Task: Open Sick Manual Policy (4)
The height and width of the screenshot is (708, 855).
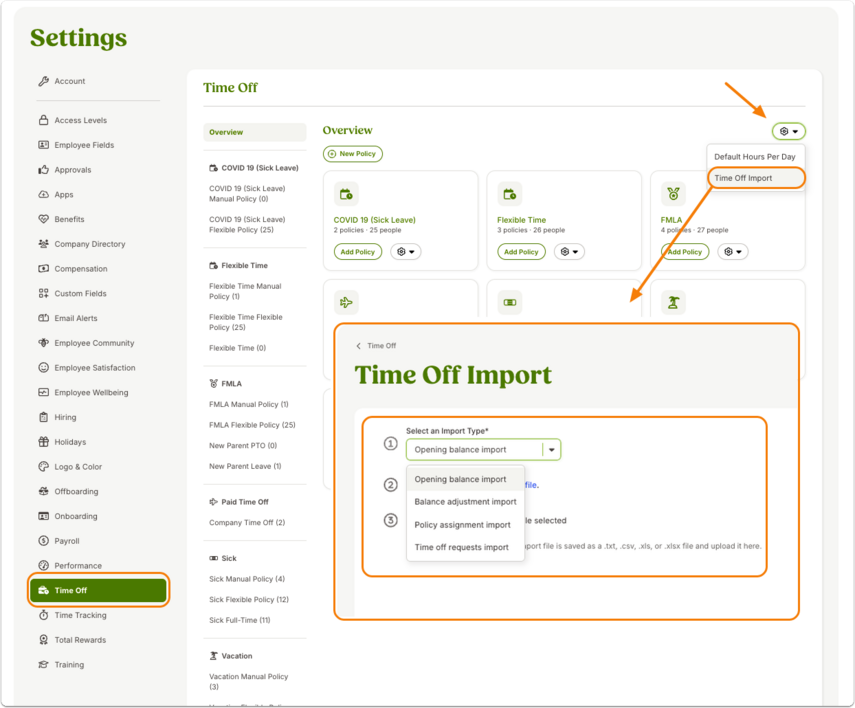Action: click(x=247, y=579)
